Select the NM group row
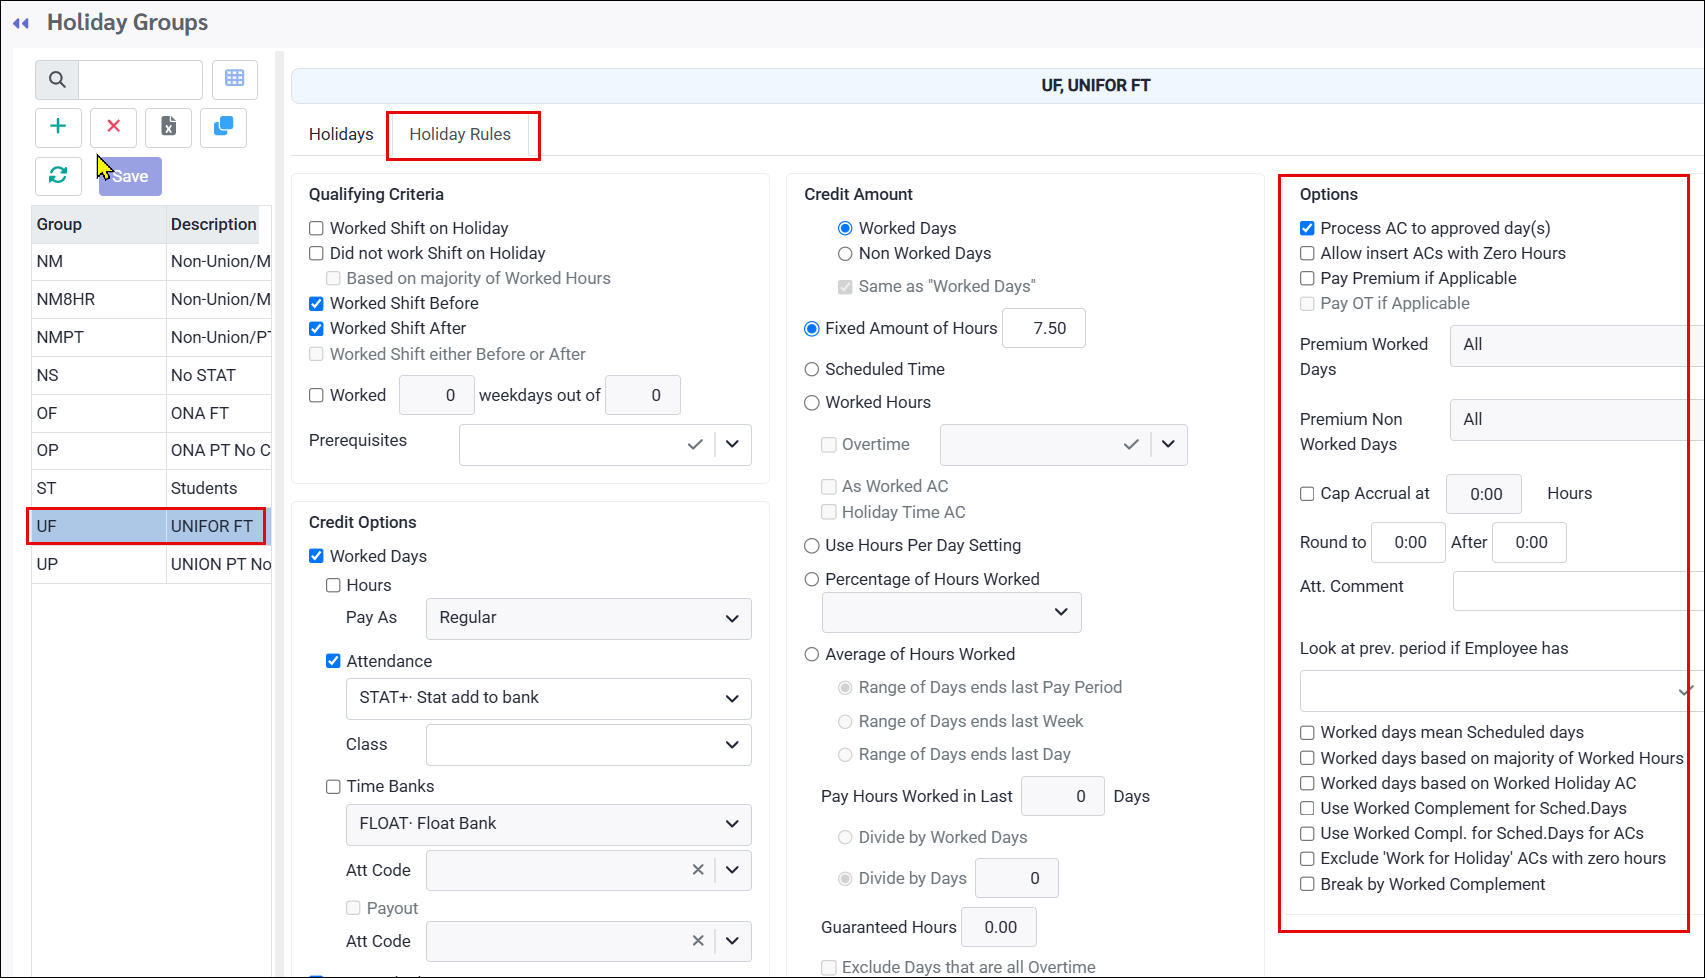This screenshot has width=1705, height=978. (x=151, y=261)
